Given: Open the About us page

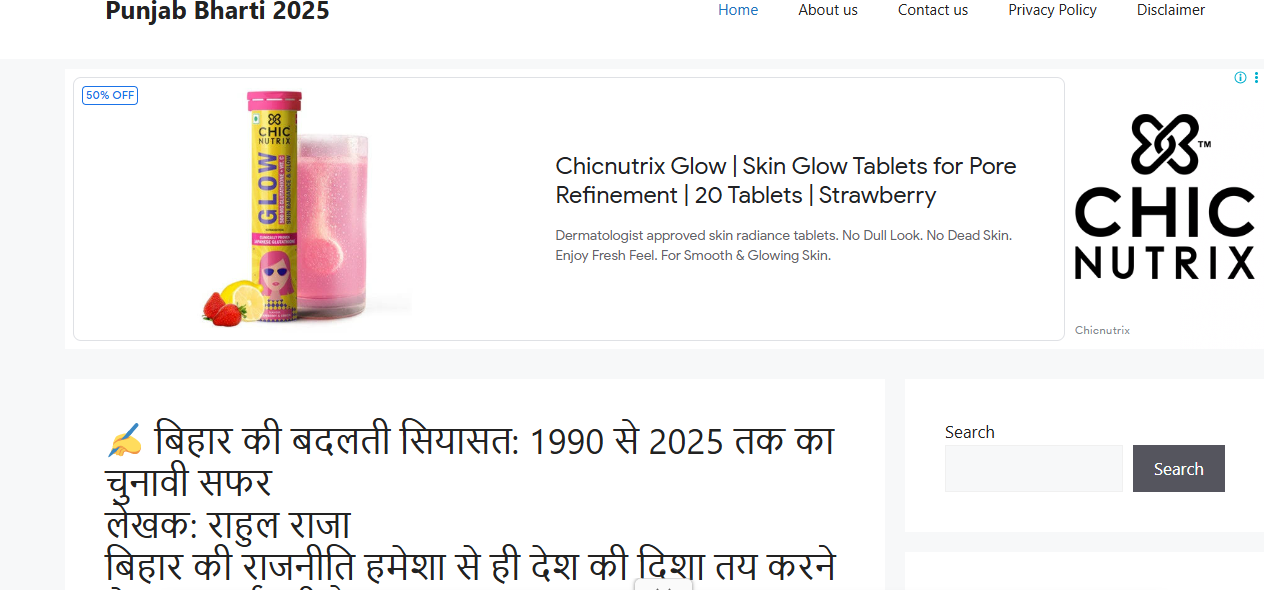Looking at the screenshot, I should coord(828,10).
